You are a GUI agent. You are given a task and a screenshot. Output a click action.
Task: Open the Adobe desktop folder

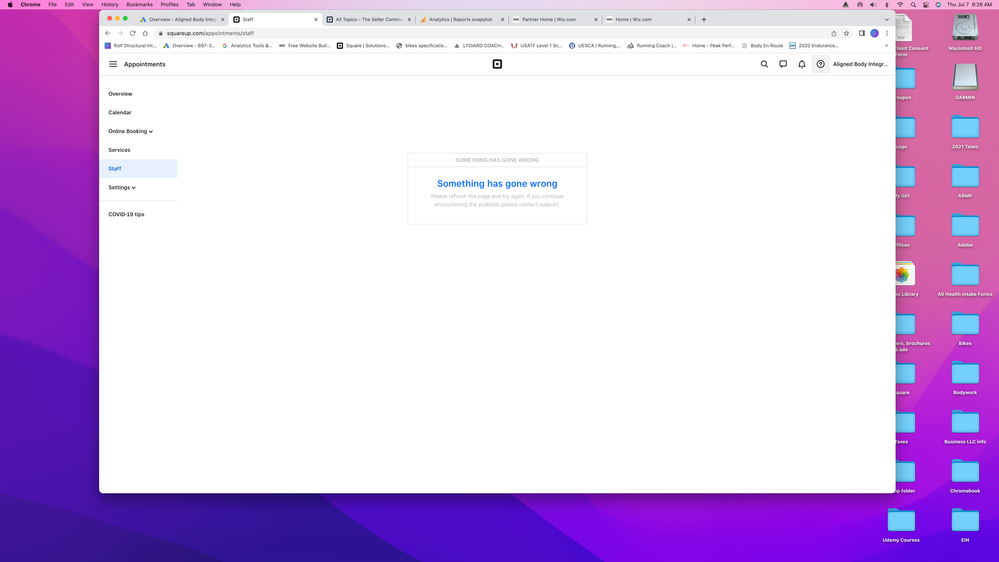pos(965,230)
